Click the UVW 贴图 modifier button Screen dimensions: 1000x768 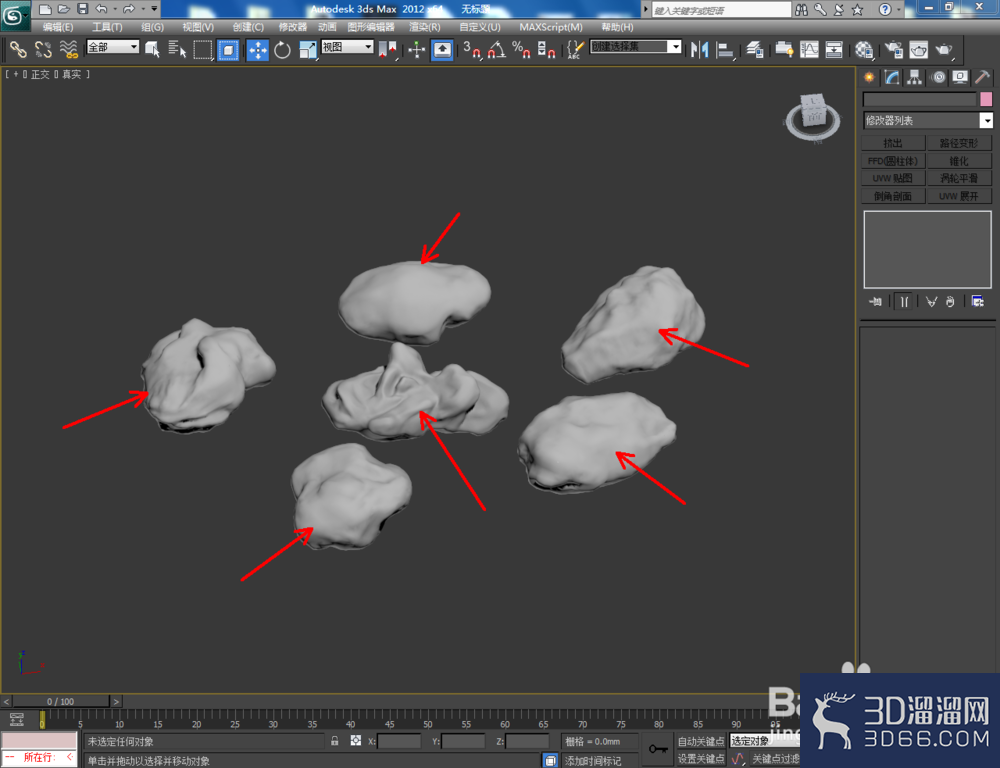pos(893,178)
